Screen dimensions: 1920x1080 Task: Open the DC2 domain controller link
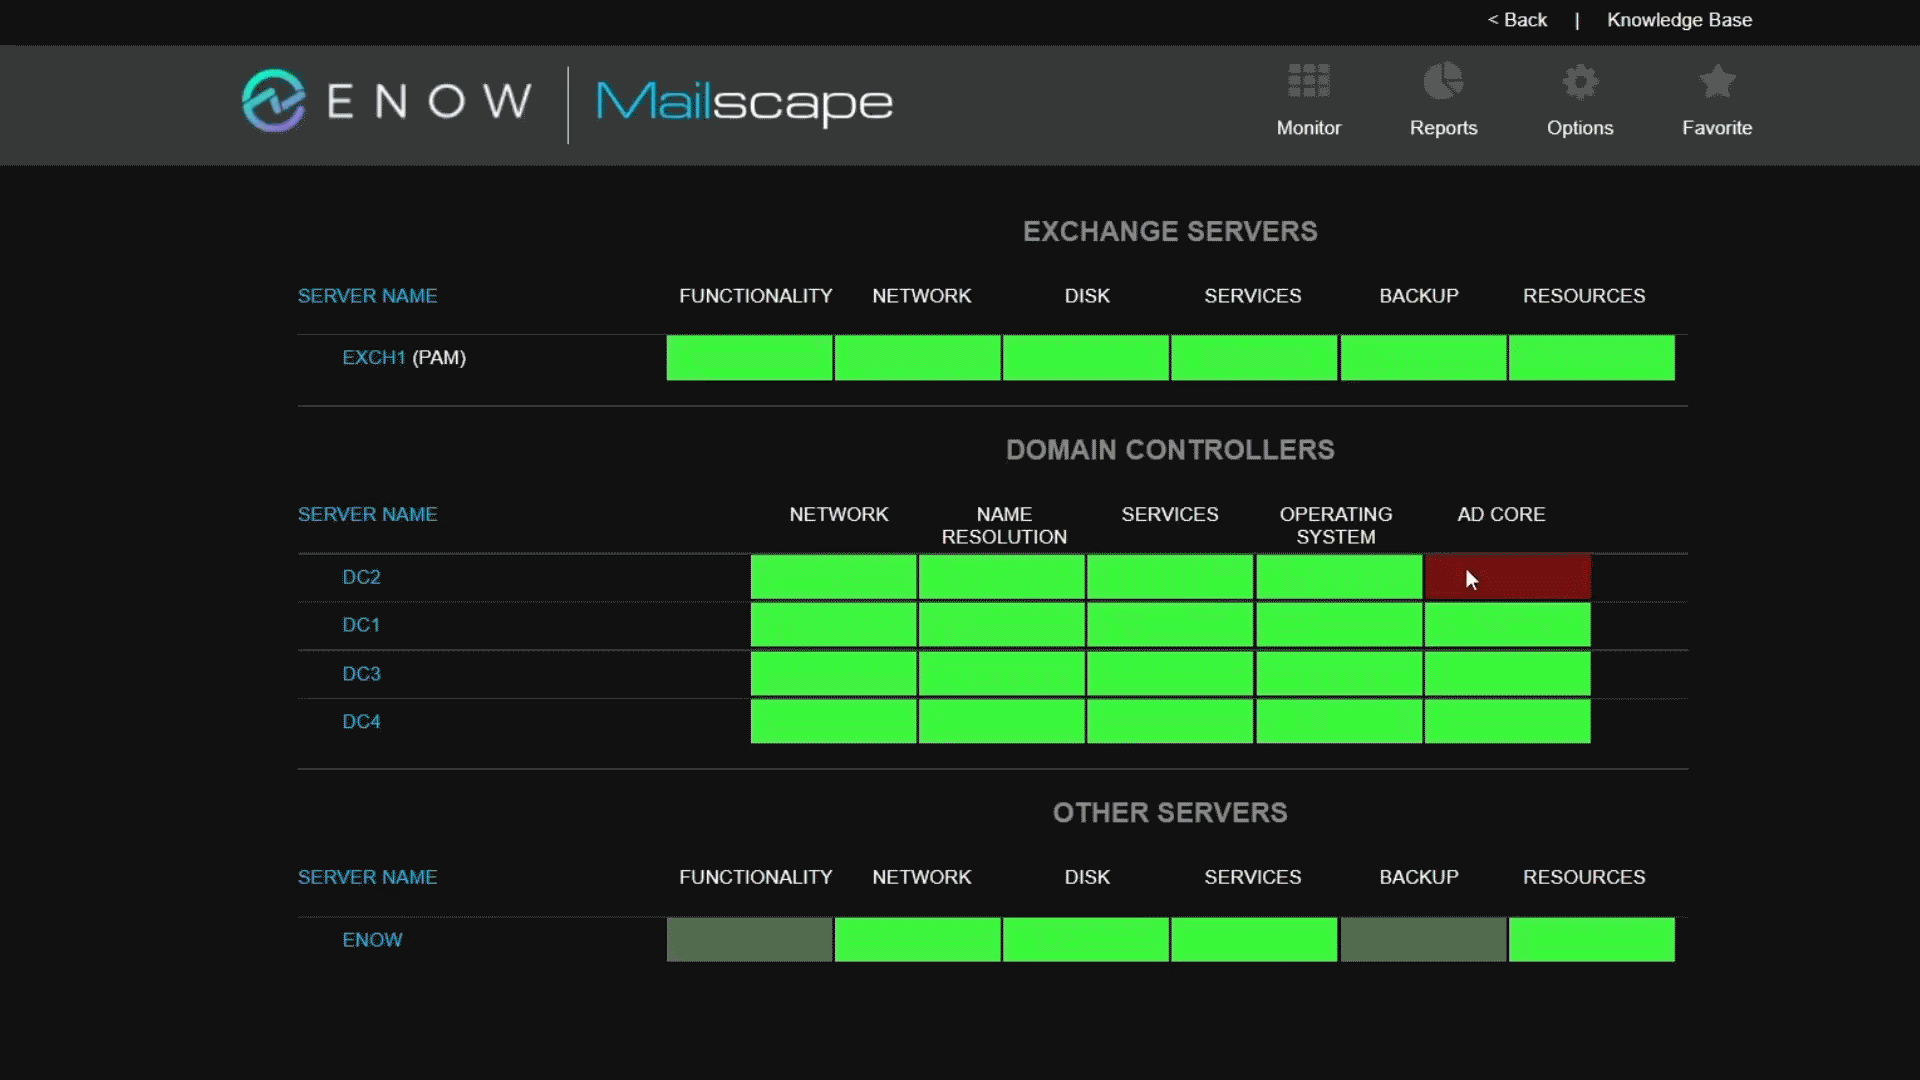pos(361,577)
